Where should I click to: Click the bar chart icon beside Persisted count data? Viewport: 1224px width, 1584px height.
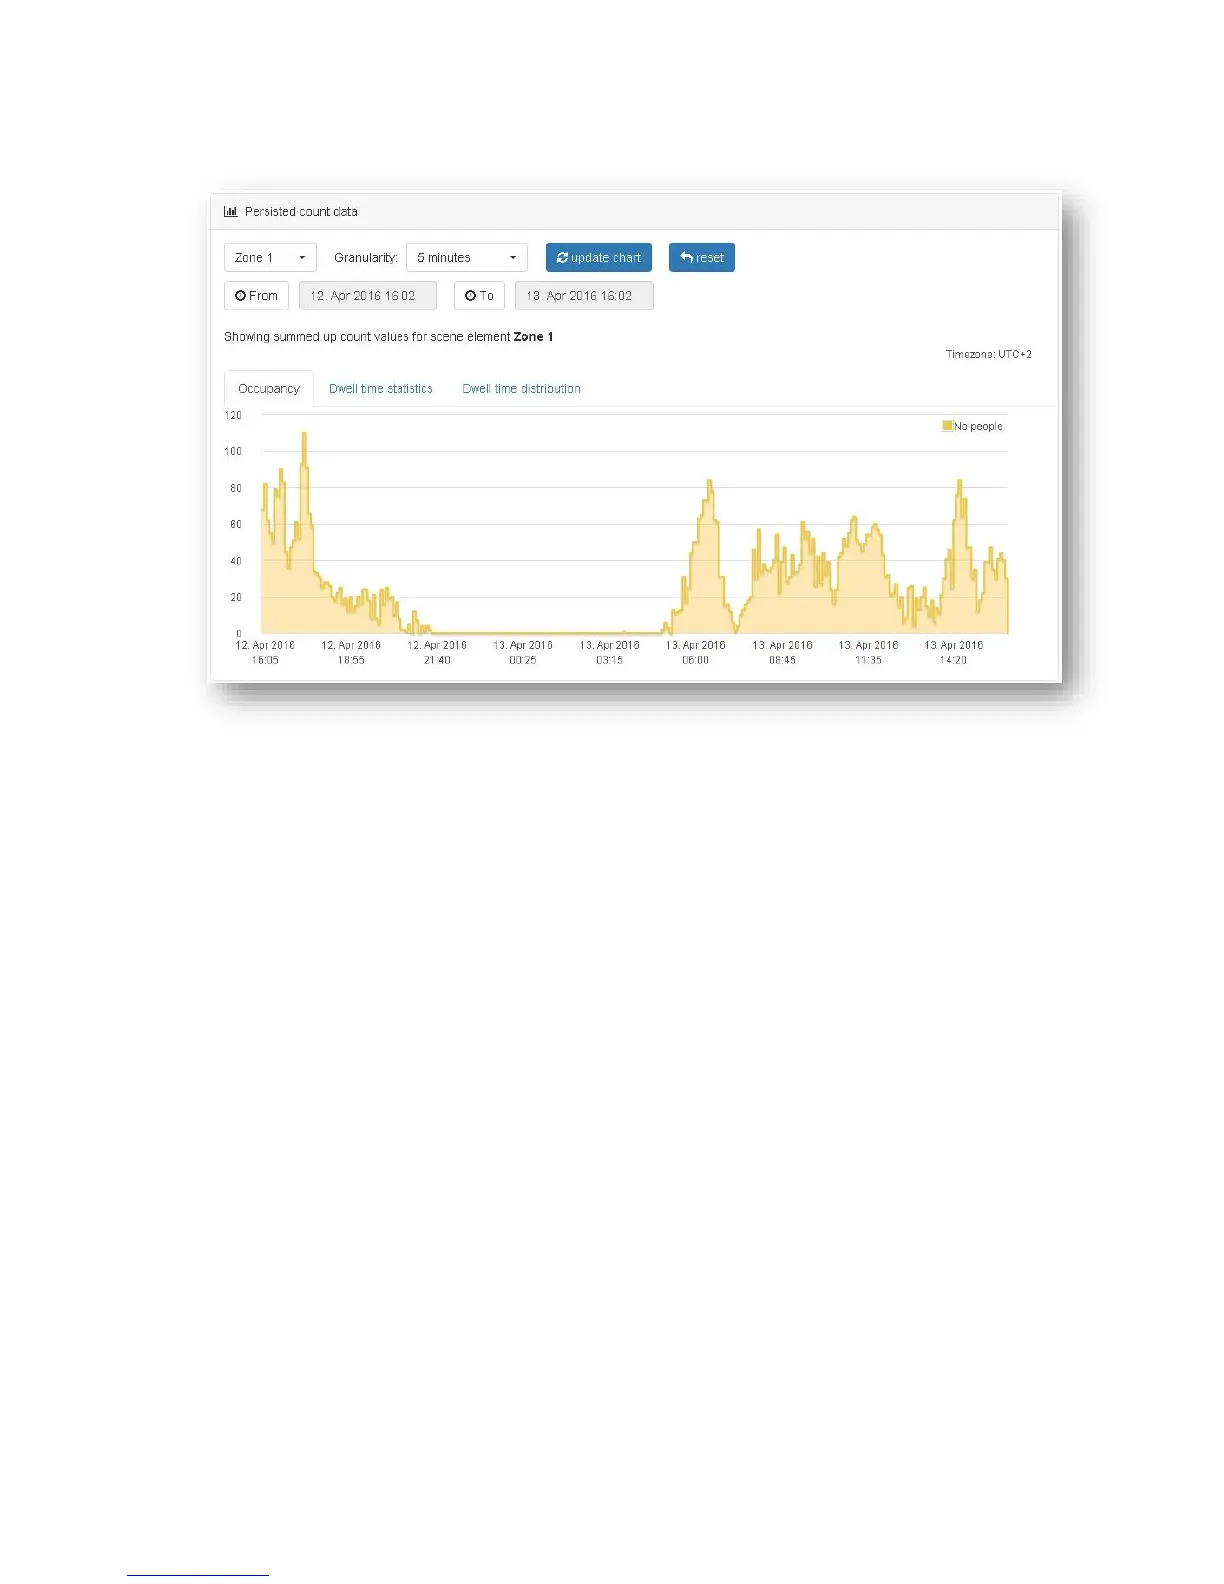tap(231, 212)
